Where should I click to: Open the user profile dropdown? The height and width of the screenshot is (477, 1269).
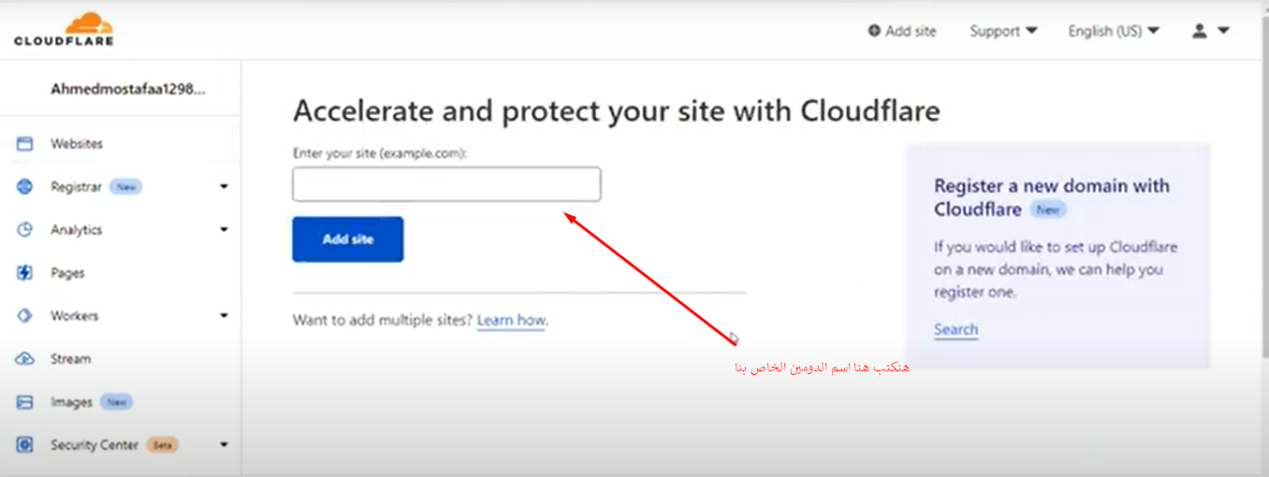pos(1210,31)
